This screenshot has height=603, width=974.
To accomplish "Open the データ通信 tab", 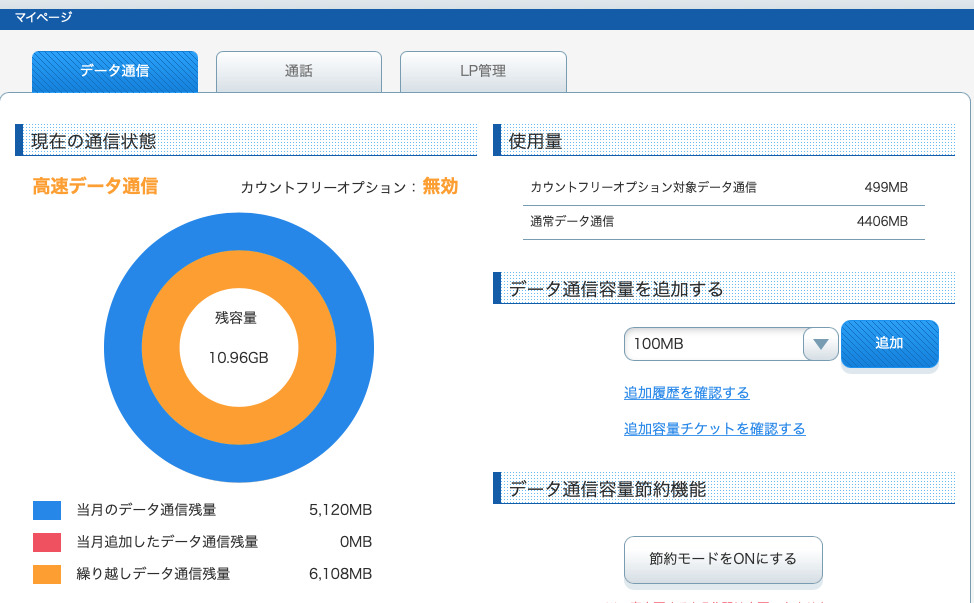I will [114, 72].
